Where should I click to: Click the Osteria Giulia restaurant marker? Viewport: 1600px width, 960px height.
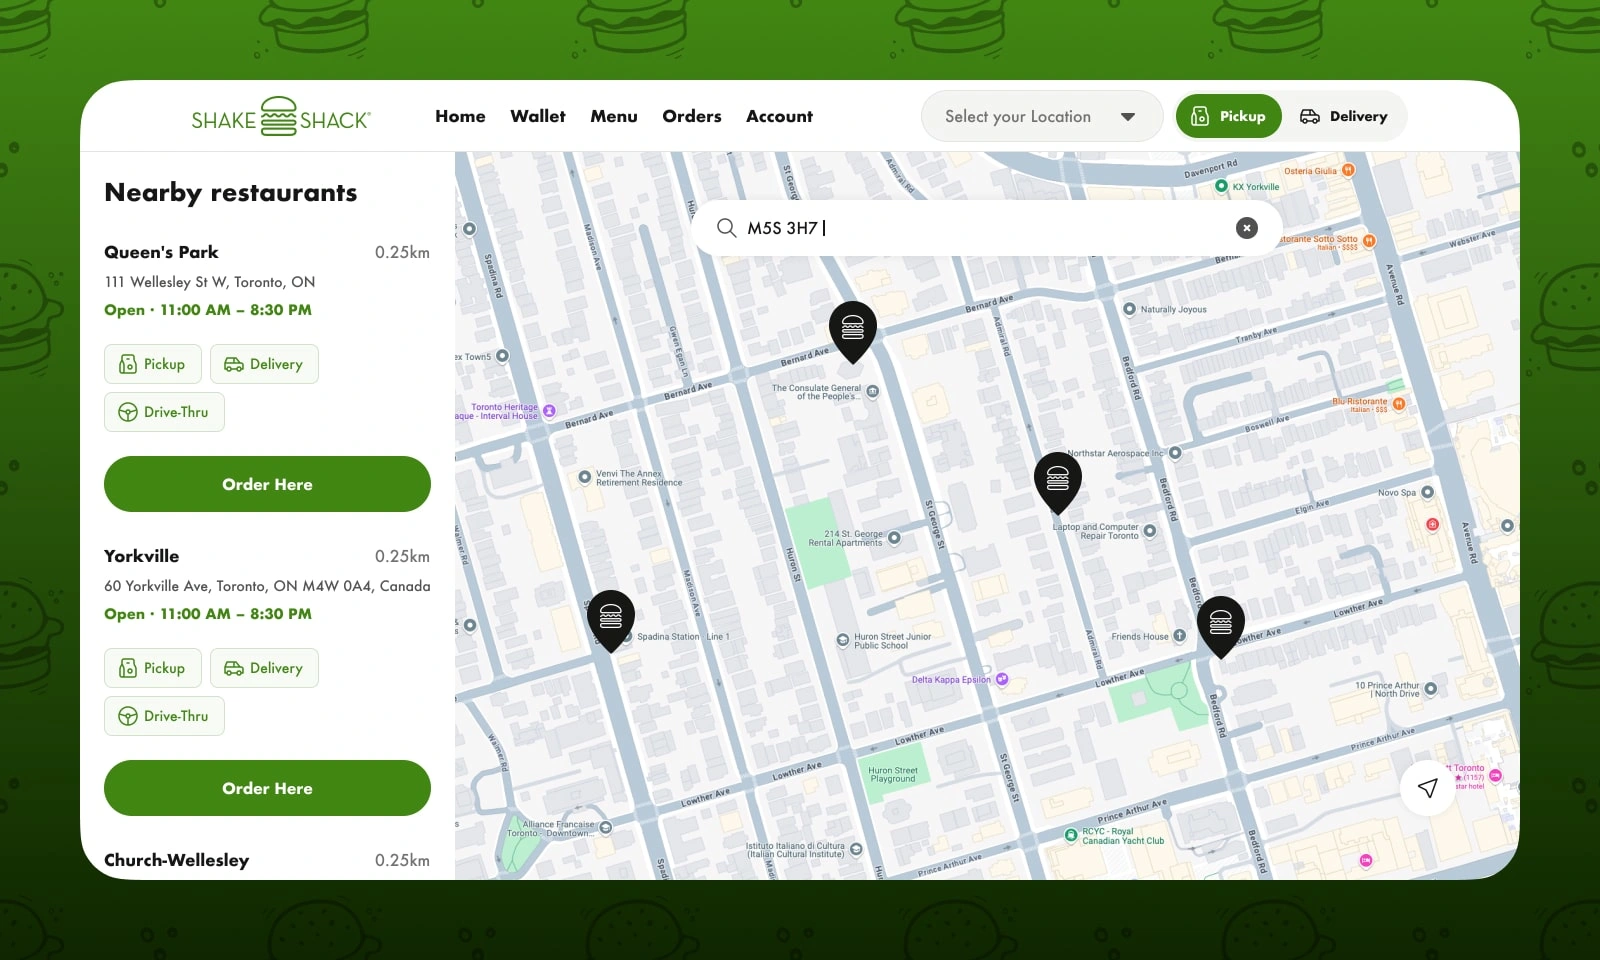(1348, 170)
